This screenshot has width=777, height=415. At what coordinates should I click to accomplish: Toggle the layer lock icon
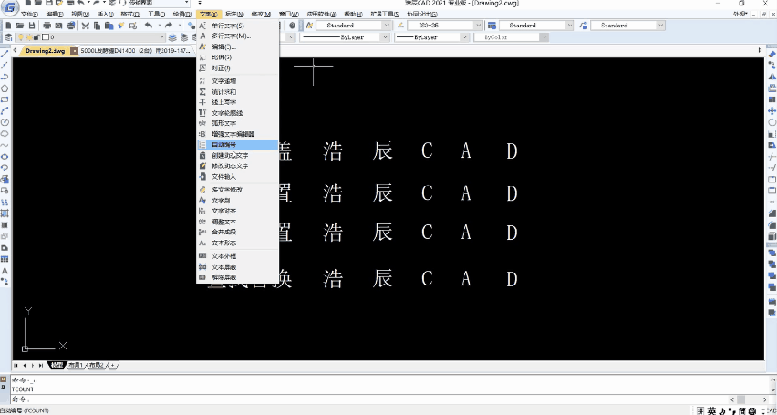36,37
